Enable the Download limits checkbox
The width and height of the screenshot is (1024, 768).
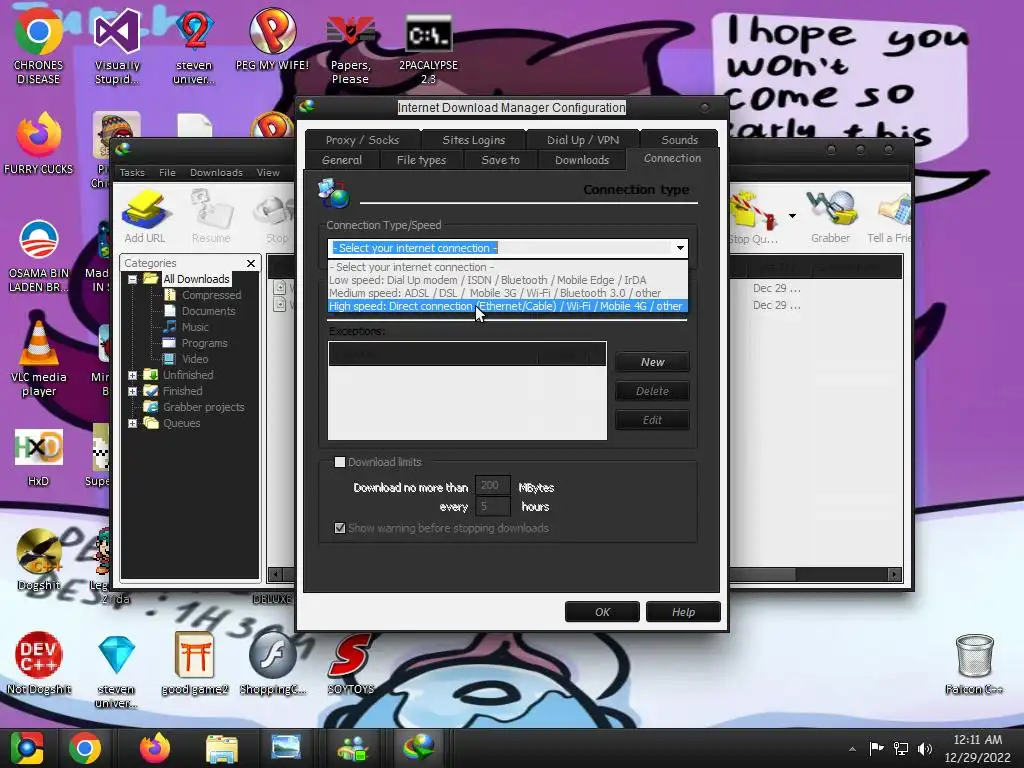(x=340, y=462)
